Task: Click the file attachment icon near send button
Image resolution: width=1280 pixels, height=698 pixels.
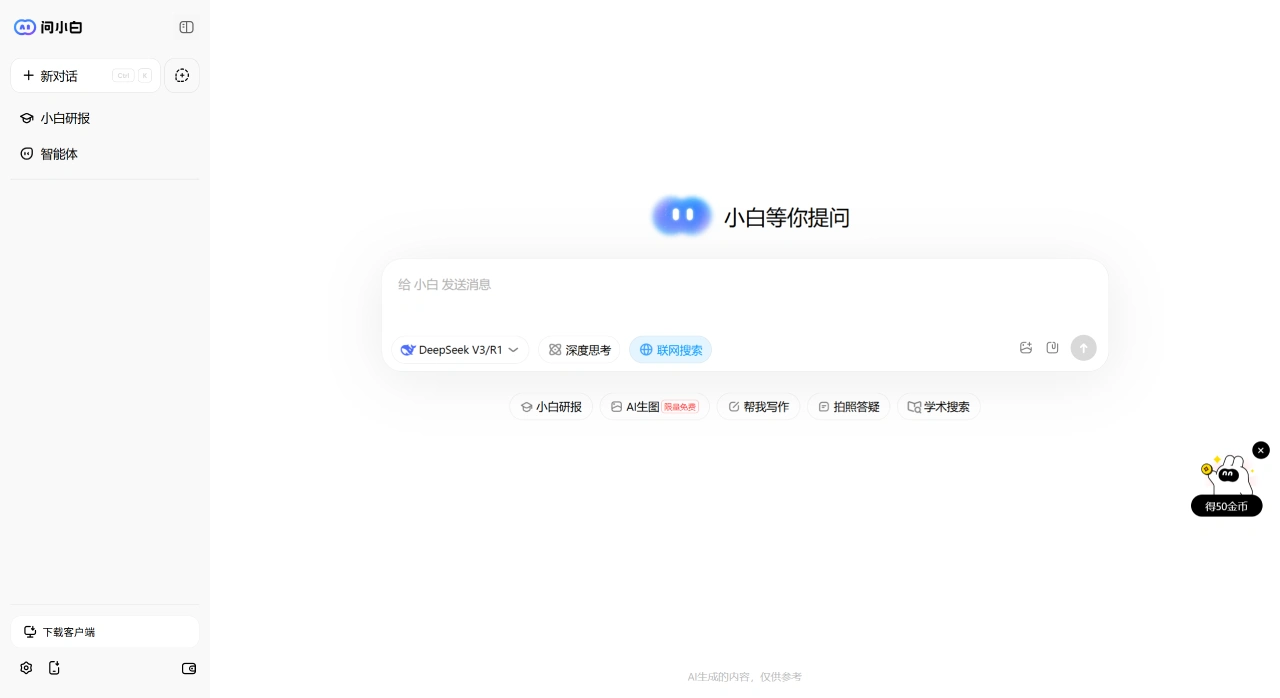Action: tap(1052, 347)
